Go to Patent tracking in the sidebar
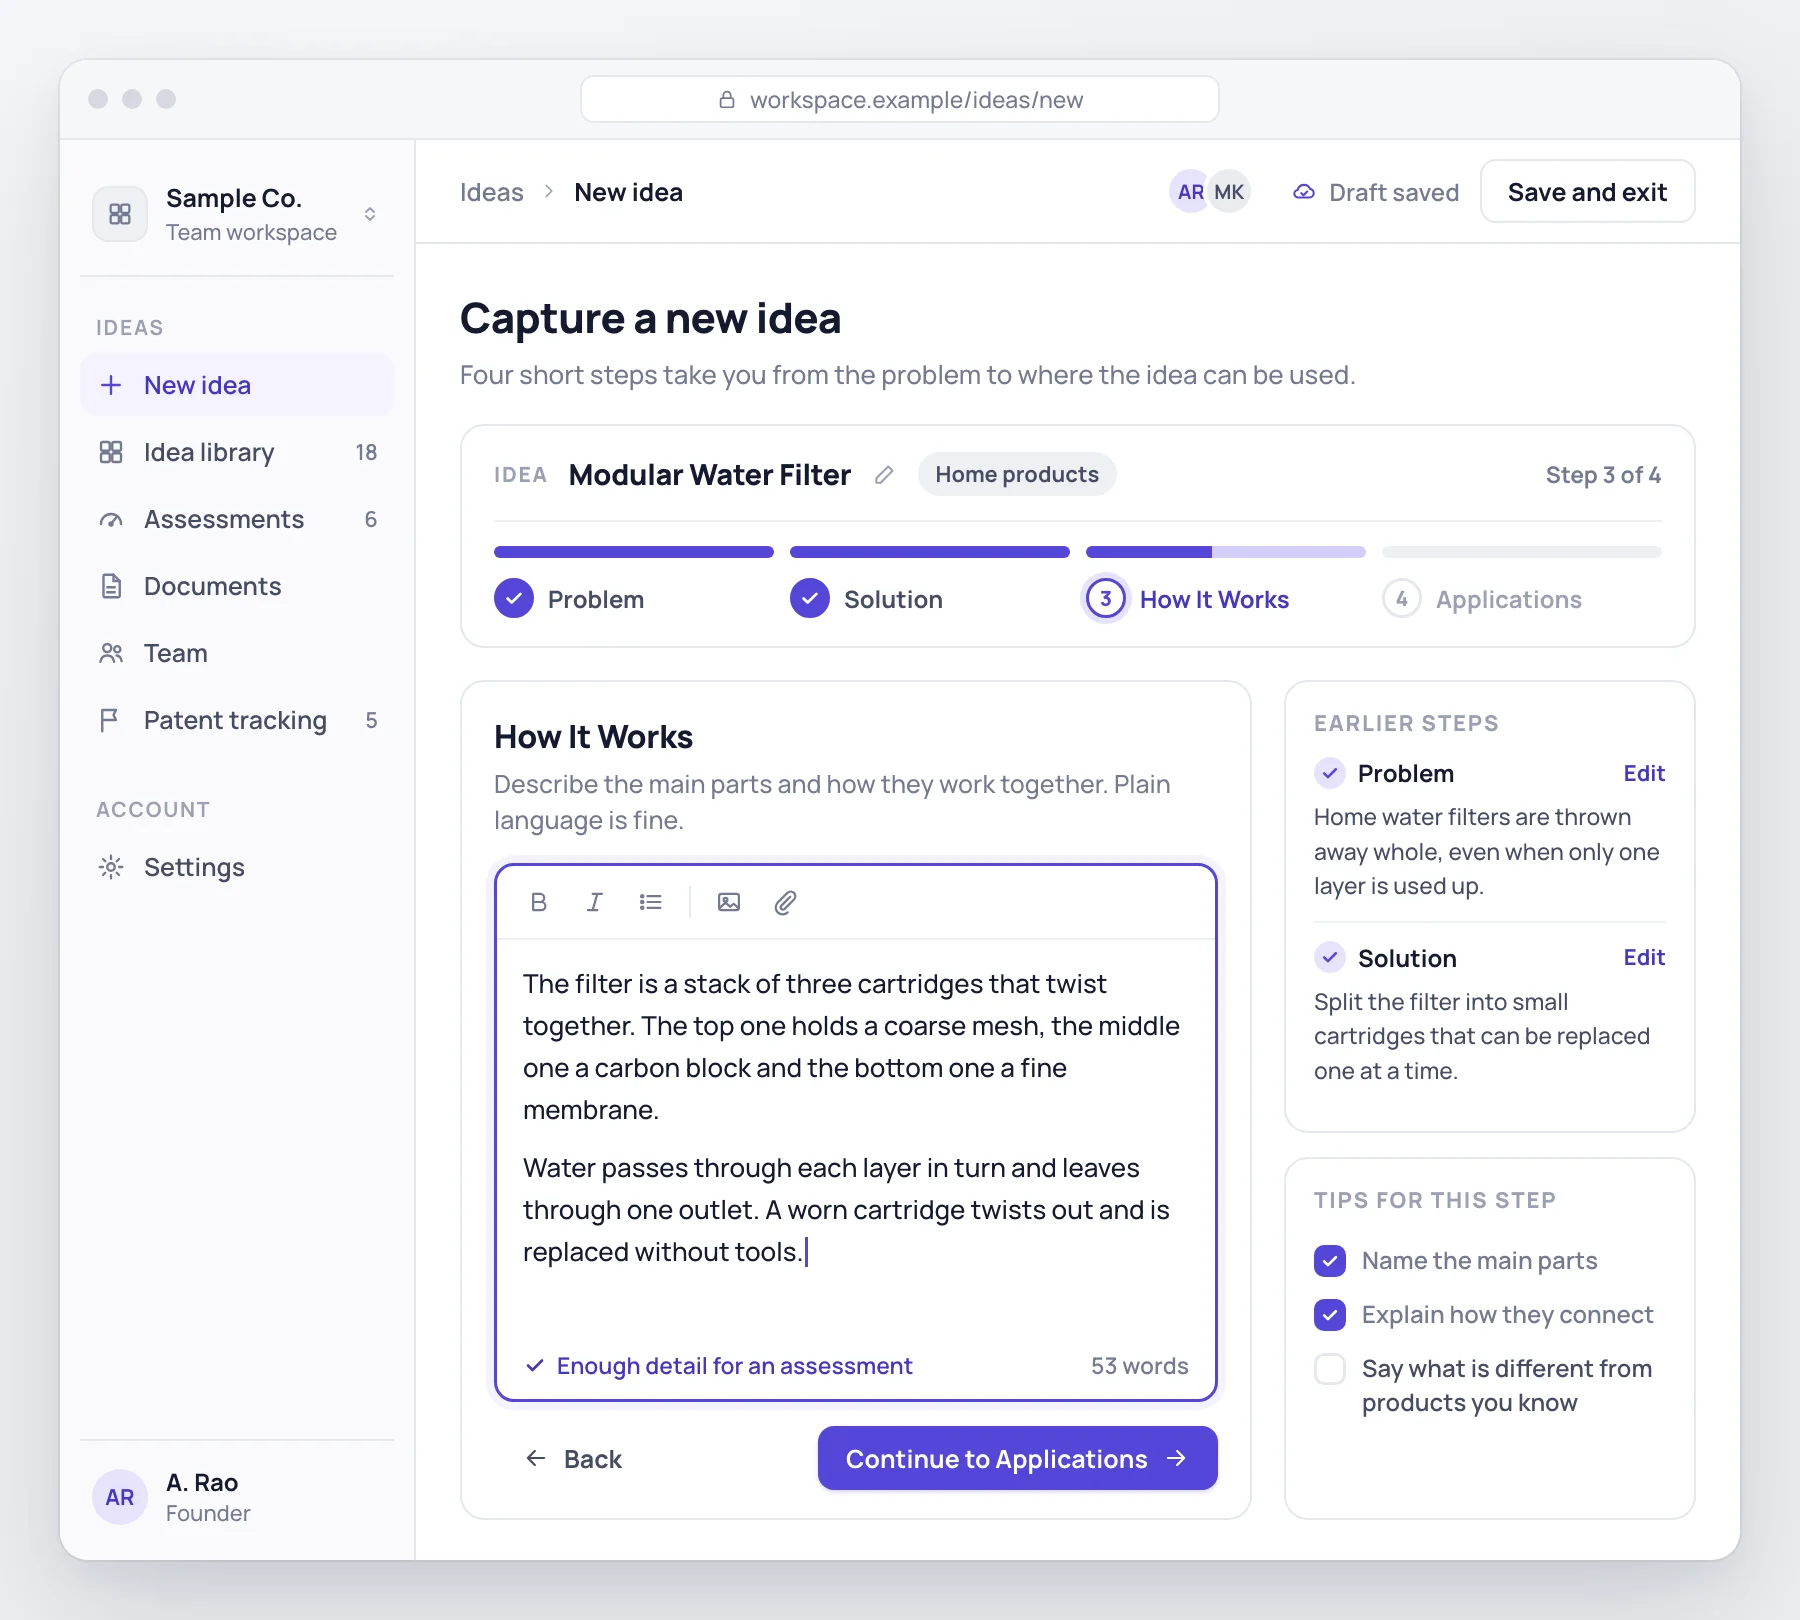 (x=237, y=720)
